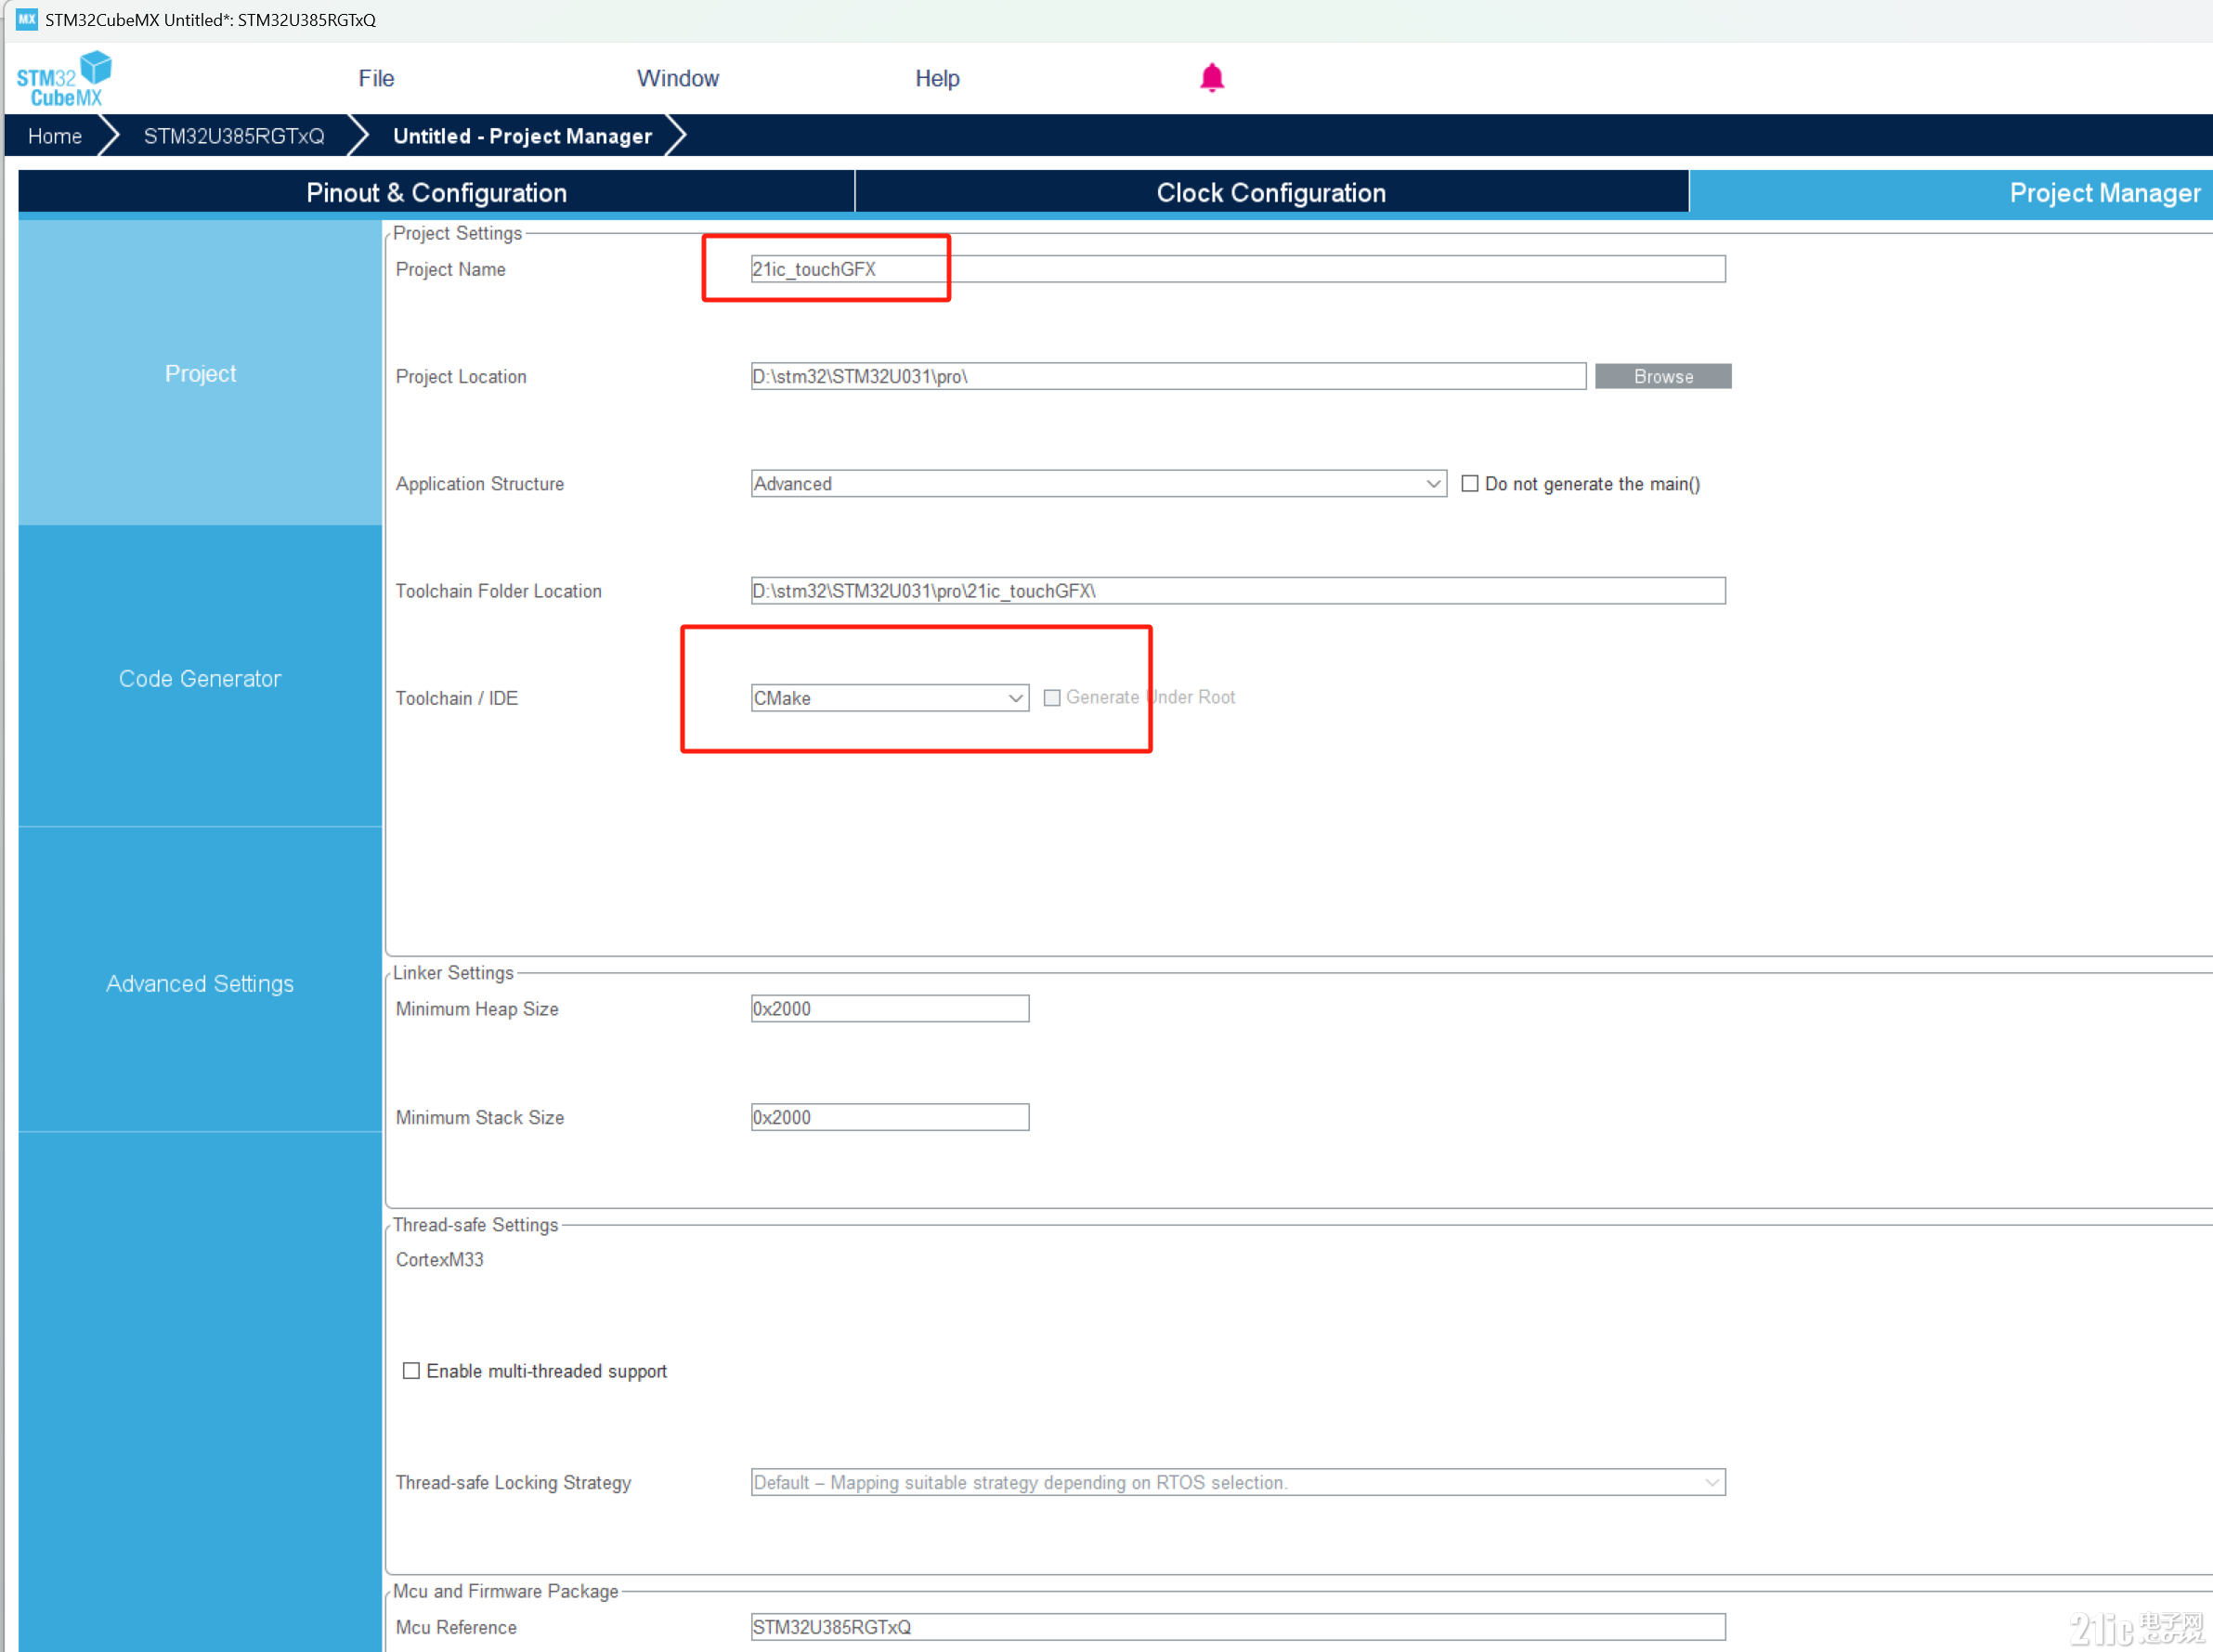Viewport: 2213px width, 1652px height.
Task: Expand Thread-safe Locking Strategy dropdown
Action: pyautogui.click(x=1238, y=1482)
